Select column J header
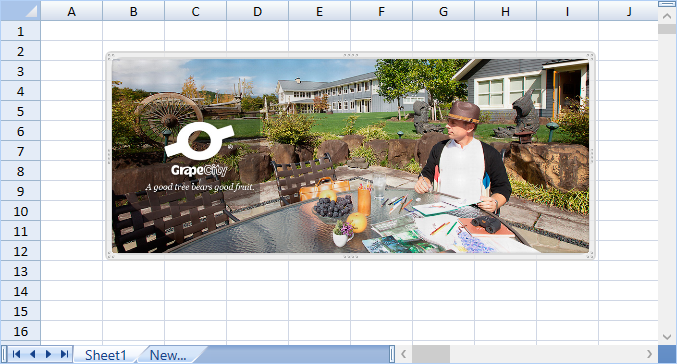This screenshot has width=677, height=364. pos(628,11)
